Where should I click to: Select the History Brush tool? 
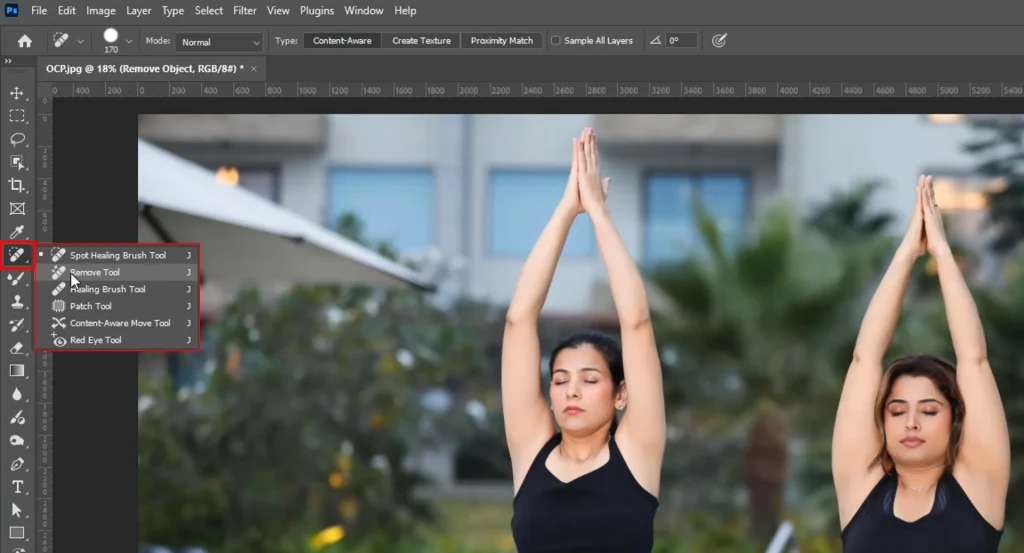click(17, 325)
